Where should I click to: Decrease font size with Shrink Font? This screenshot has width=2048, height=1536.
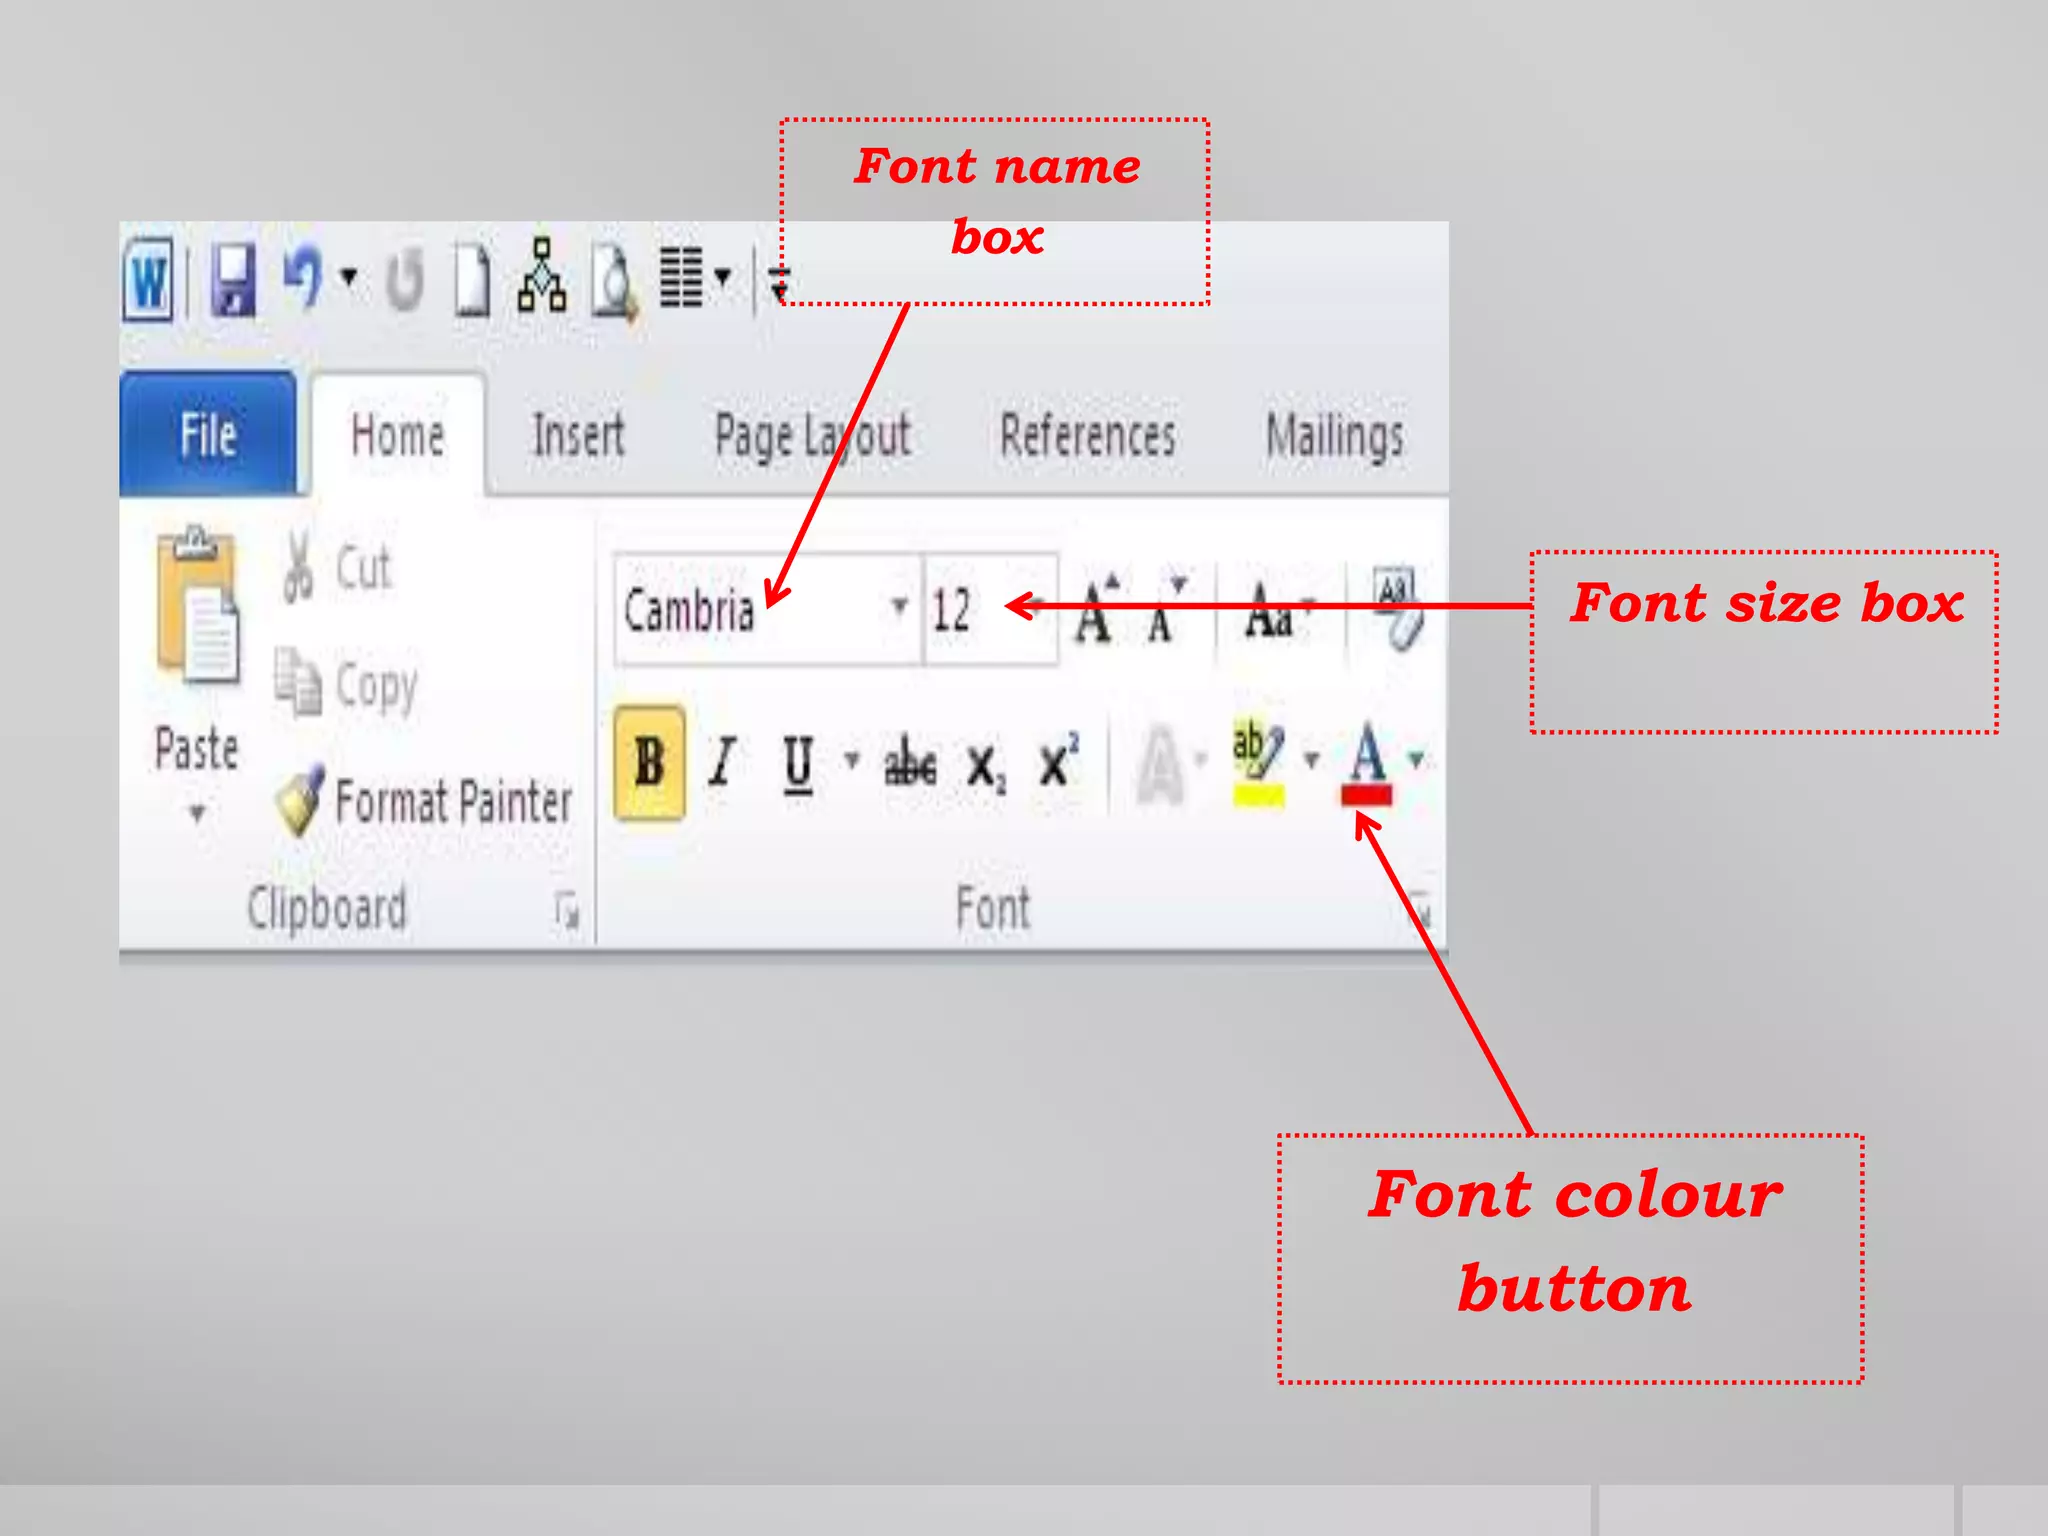point(1167,608)
